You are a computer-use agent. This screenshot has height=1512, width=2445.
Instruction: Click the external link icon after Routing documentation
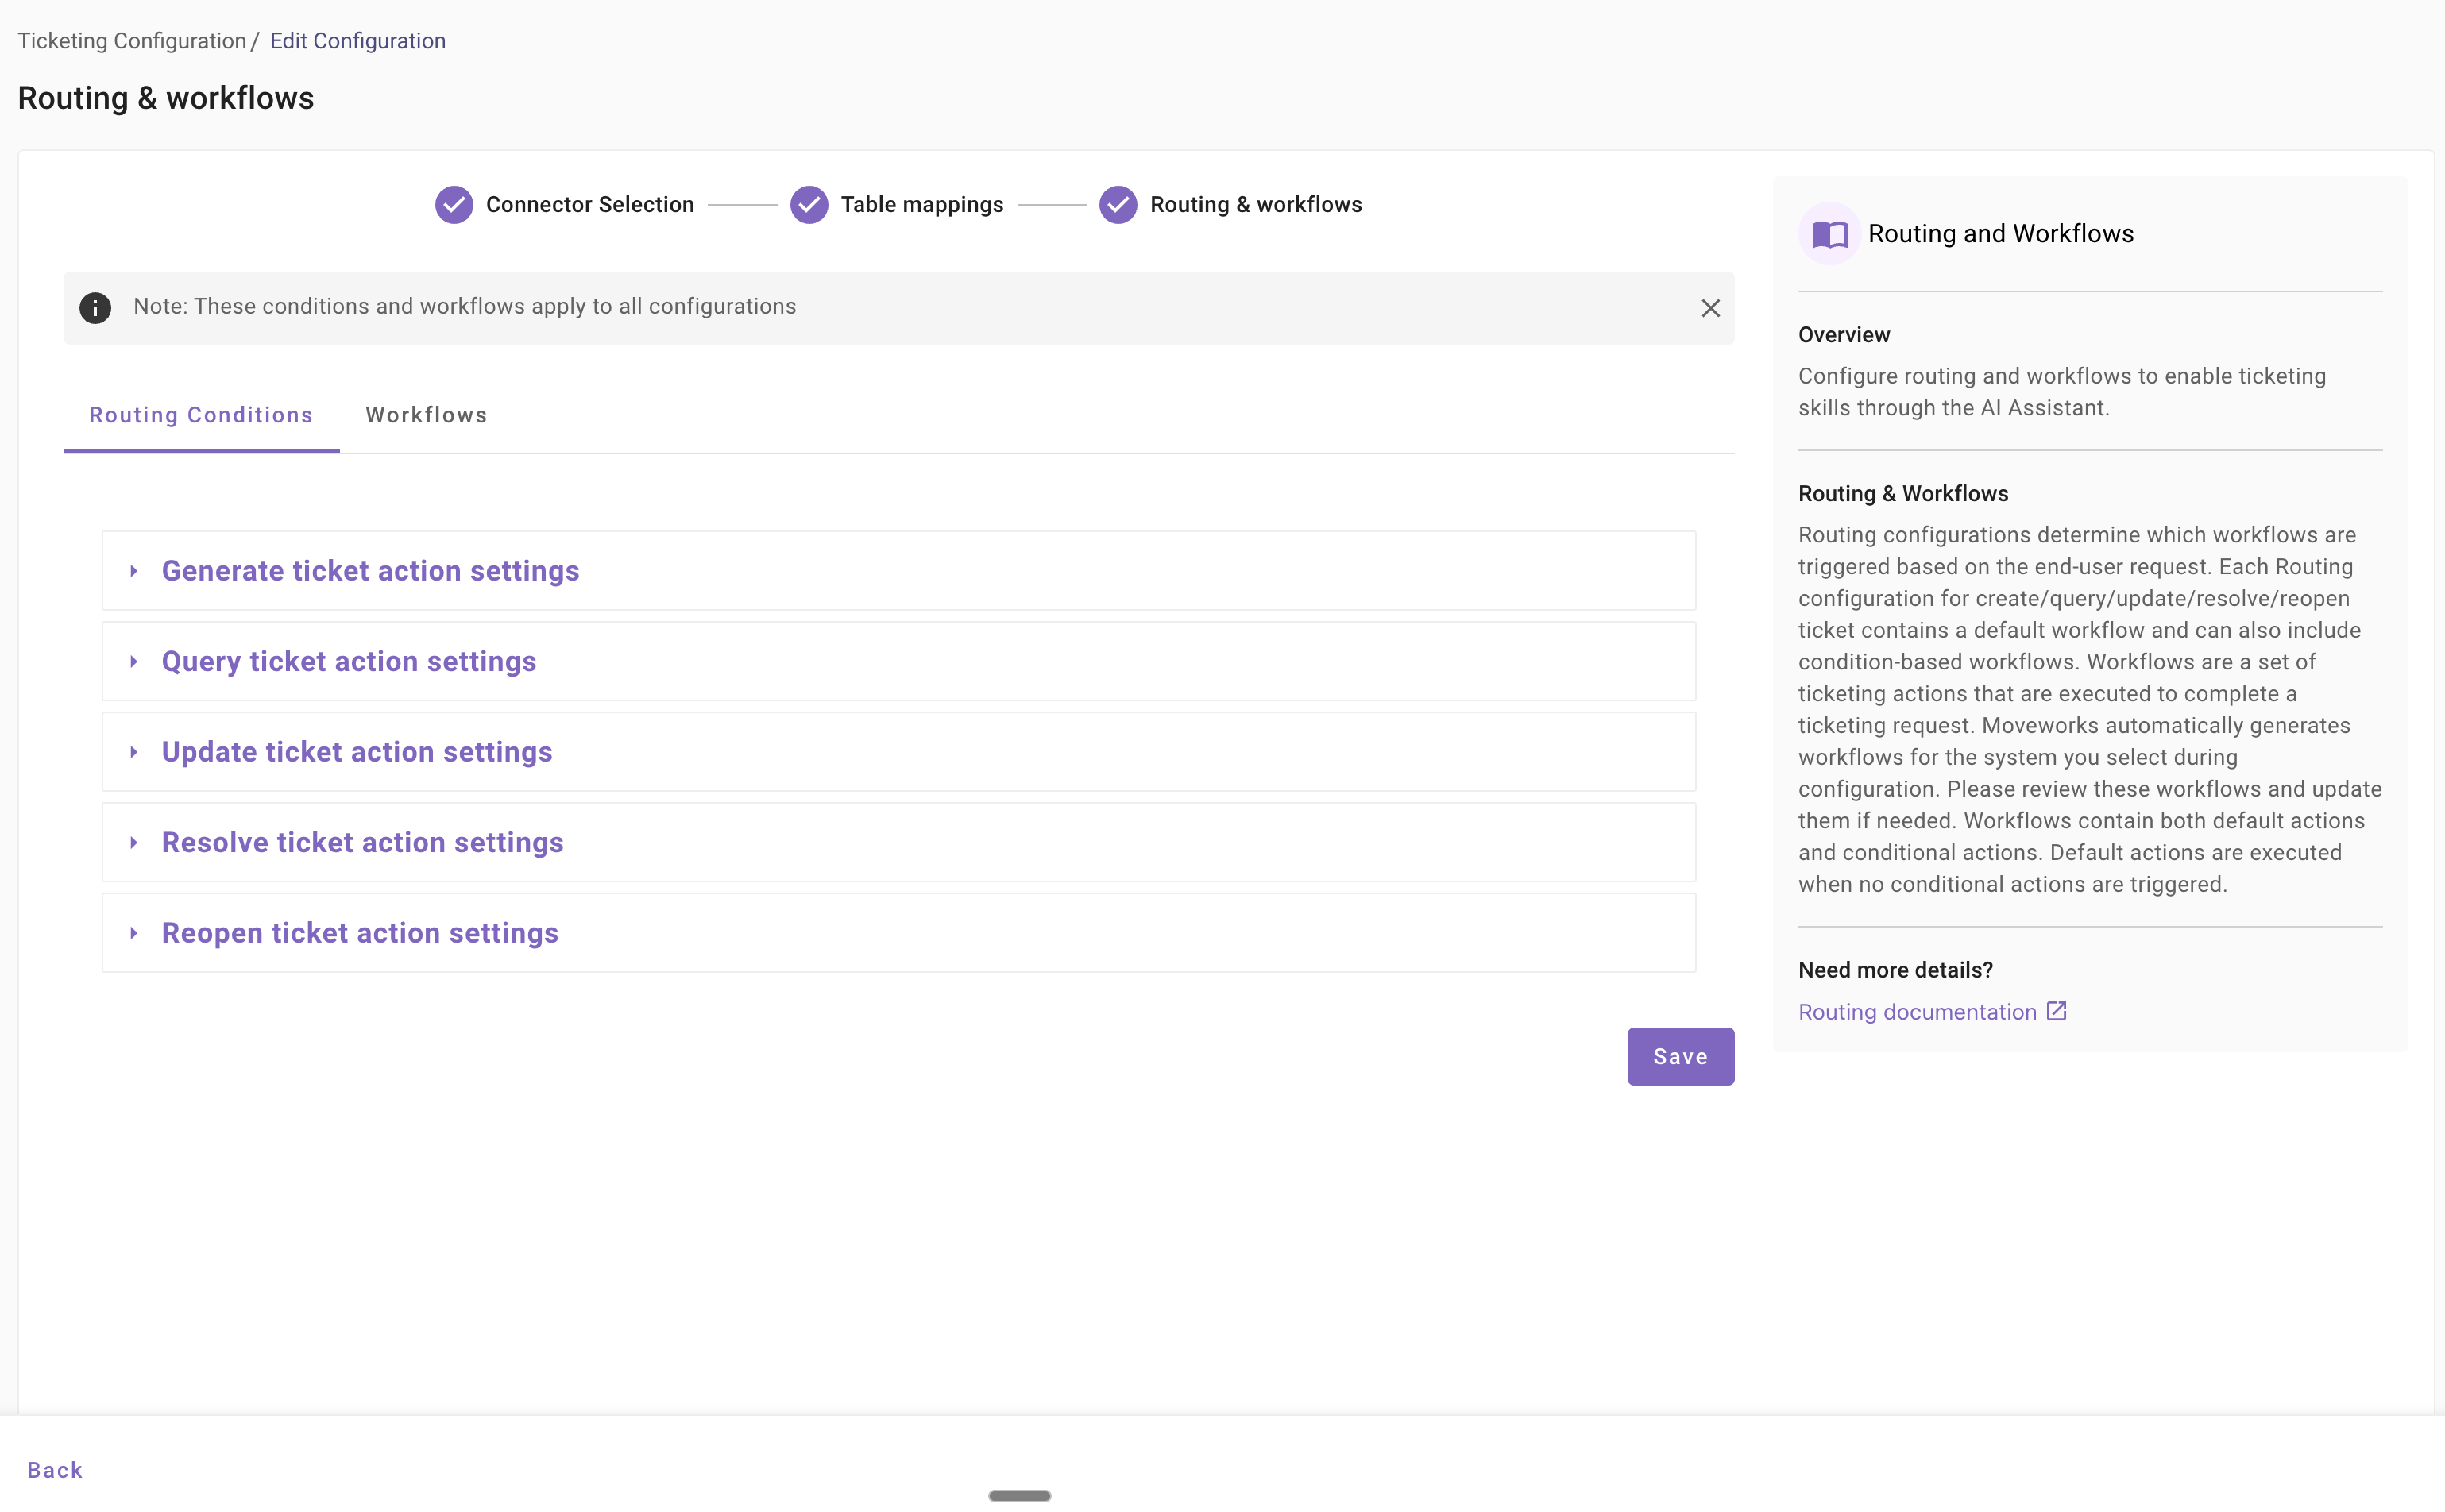(x=2056, y=1011)
